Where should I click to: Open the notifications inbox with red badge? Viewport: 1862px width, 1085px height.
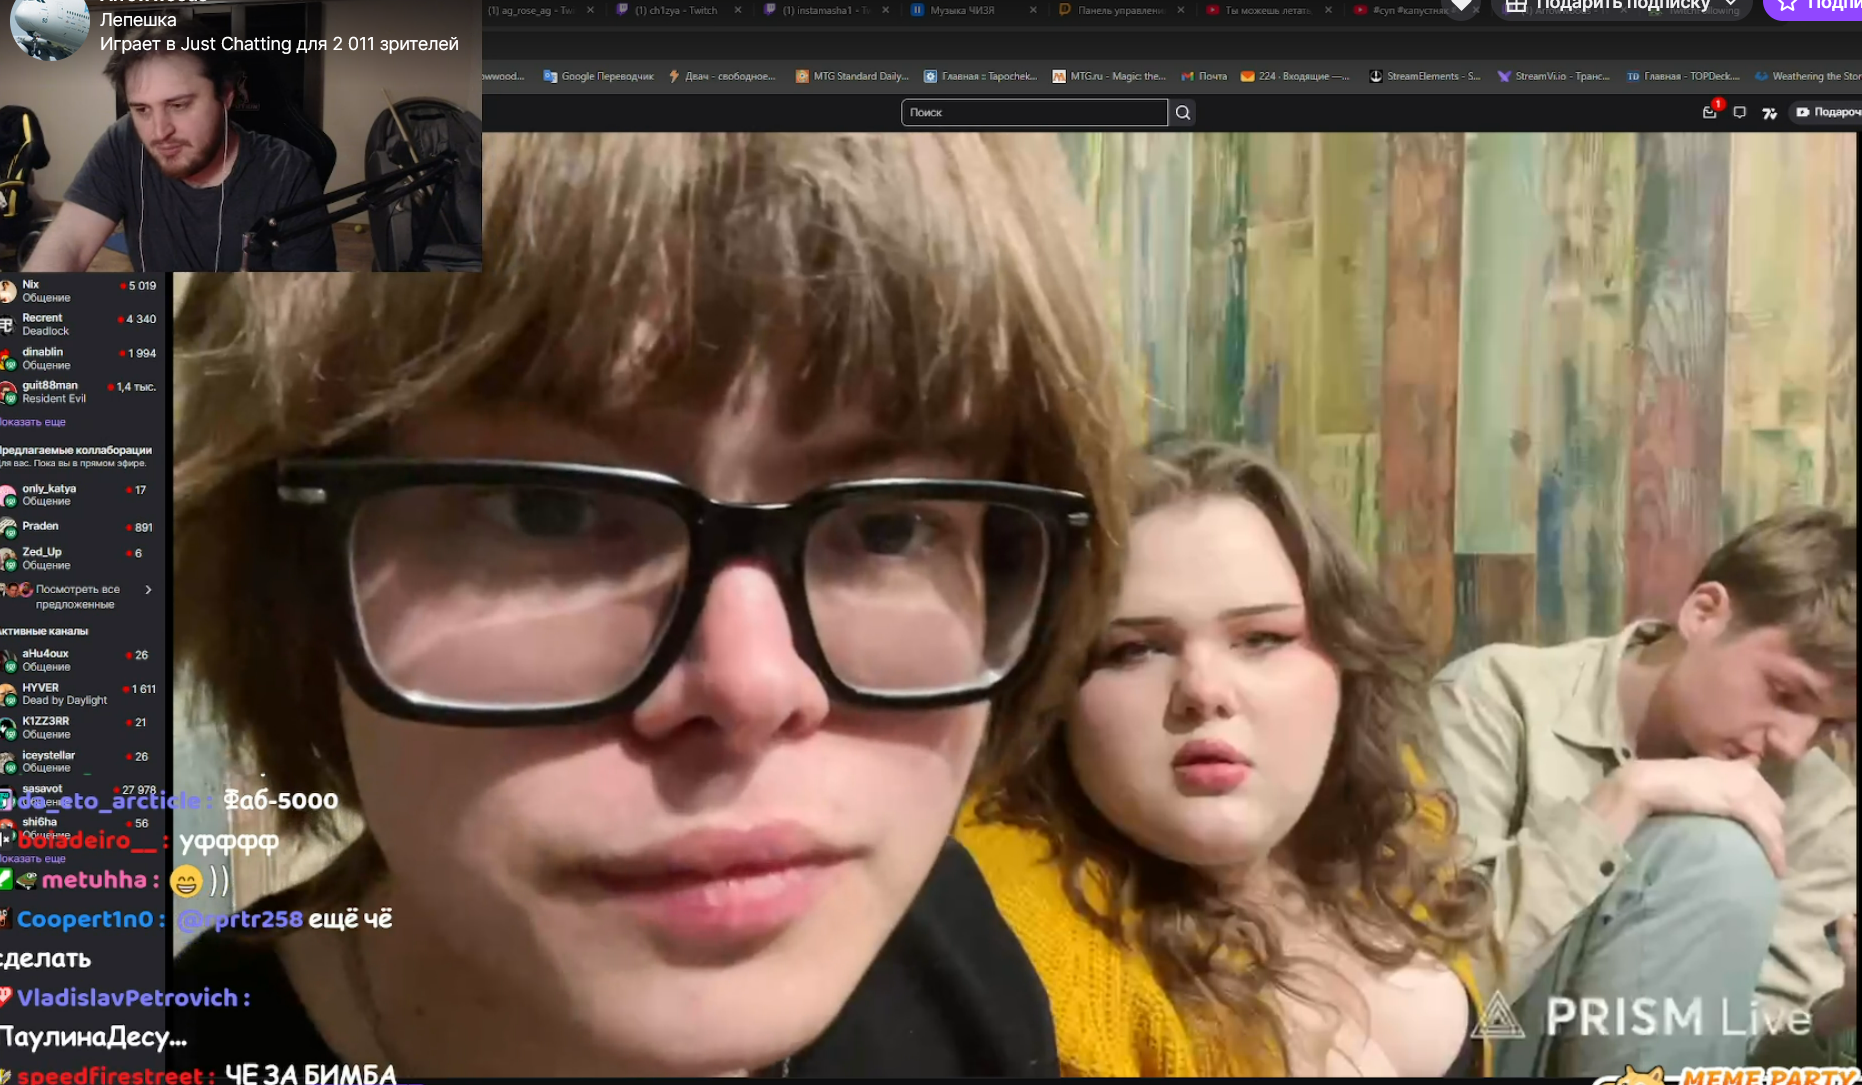[1710, 112]
